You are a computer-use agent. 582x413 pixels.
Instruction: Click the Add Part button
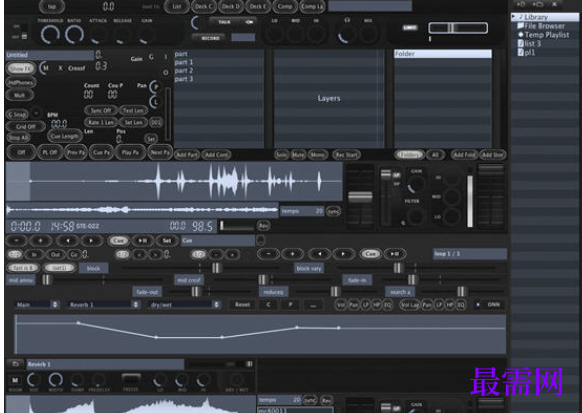[x=187, y=155]
